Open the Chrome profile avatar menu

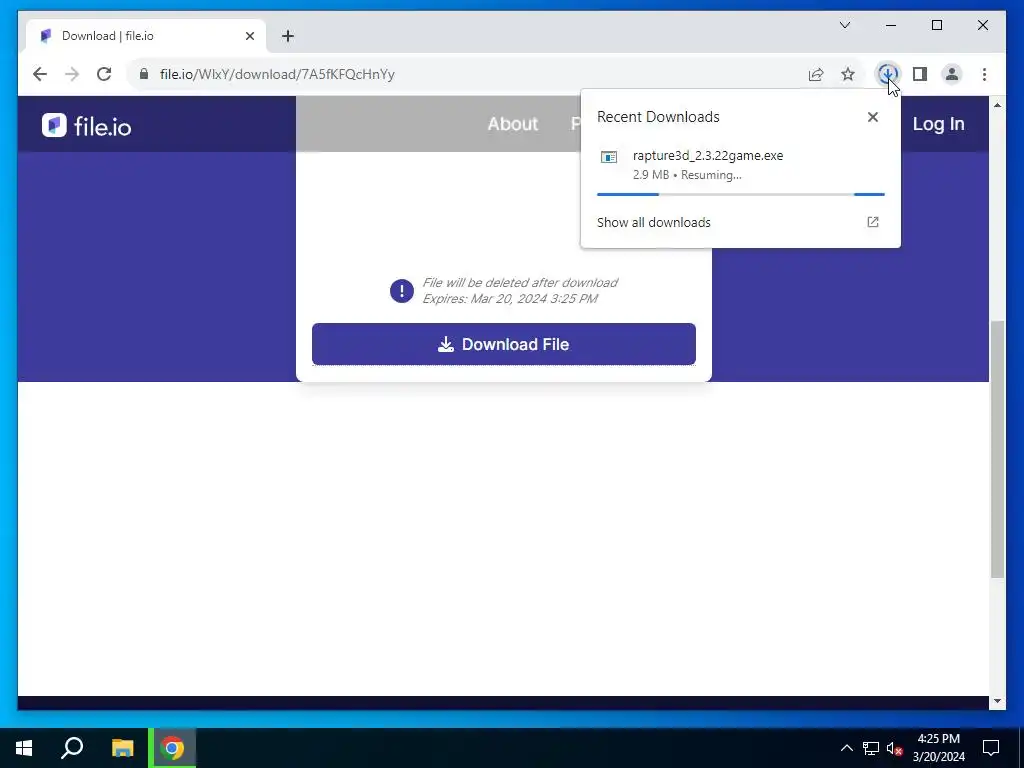tap(952, 74)
